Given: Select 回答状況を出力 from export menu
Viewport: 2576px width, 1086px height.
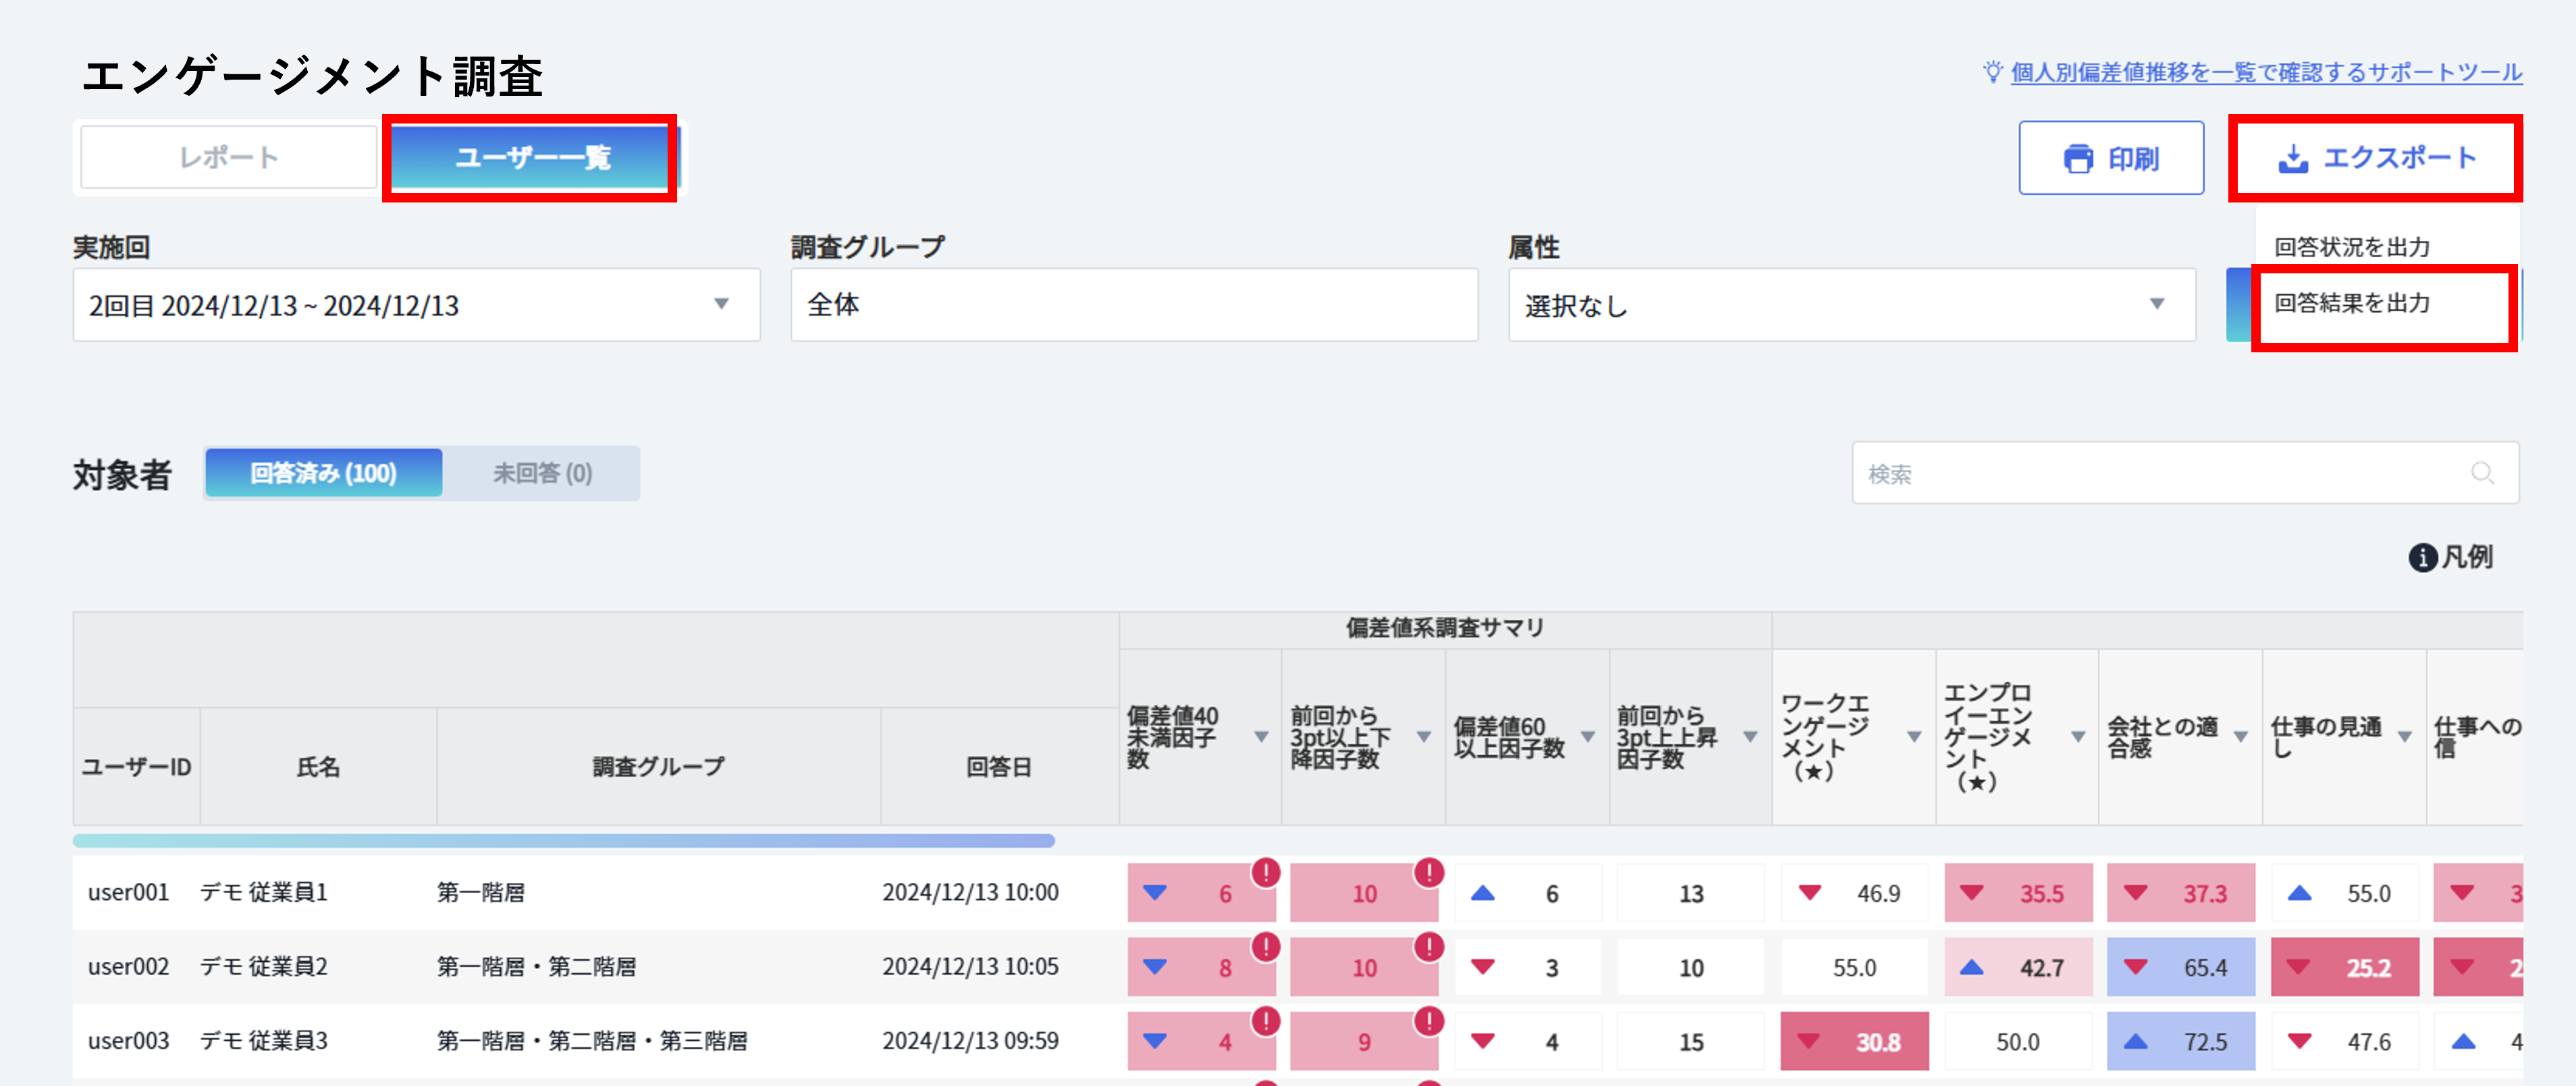Looking at the screenshot, I should pyautogui.click(x=2351, y=247).
